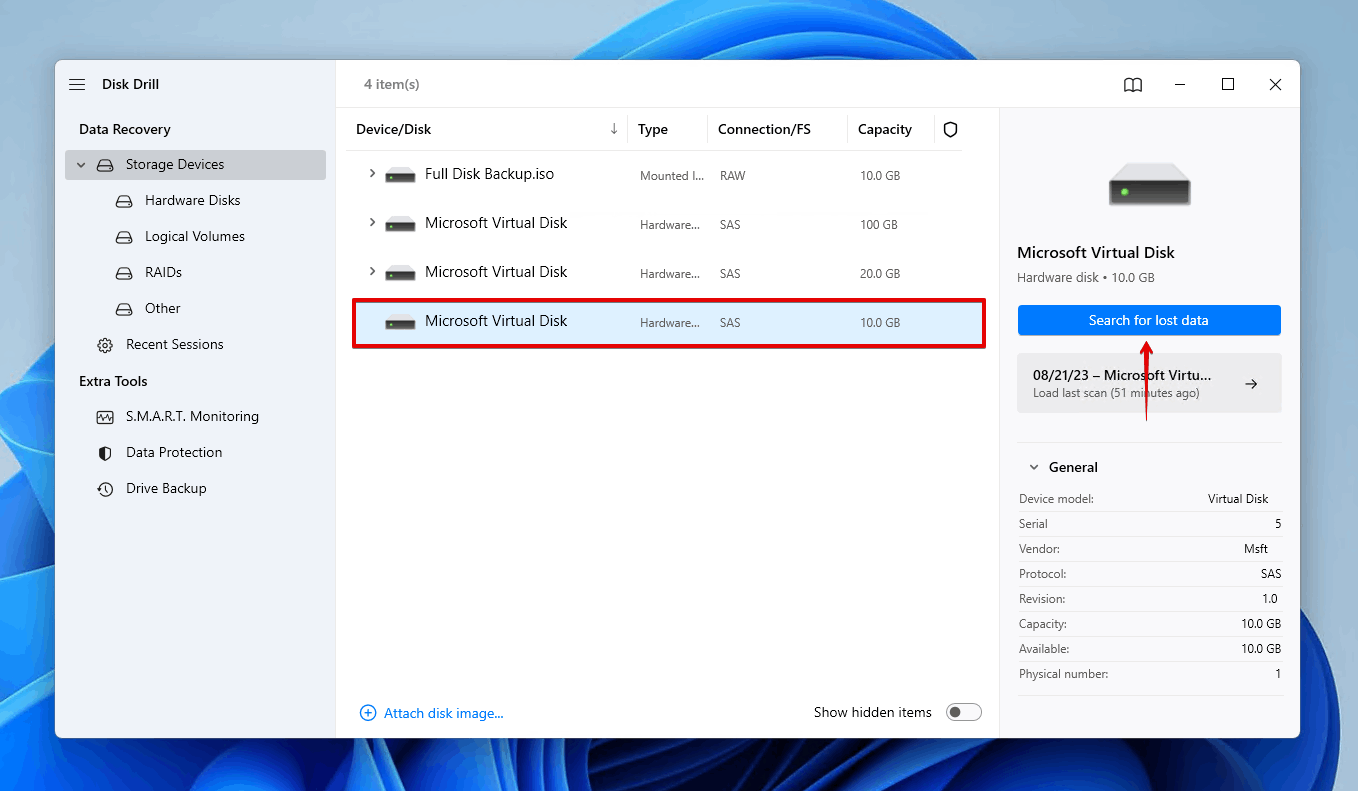
Task: Select the Full Disk Backup.iso row name
Action: pos(489,173)
